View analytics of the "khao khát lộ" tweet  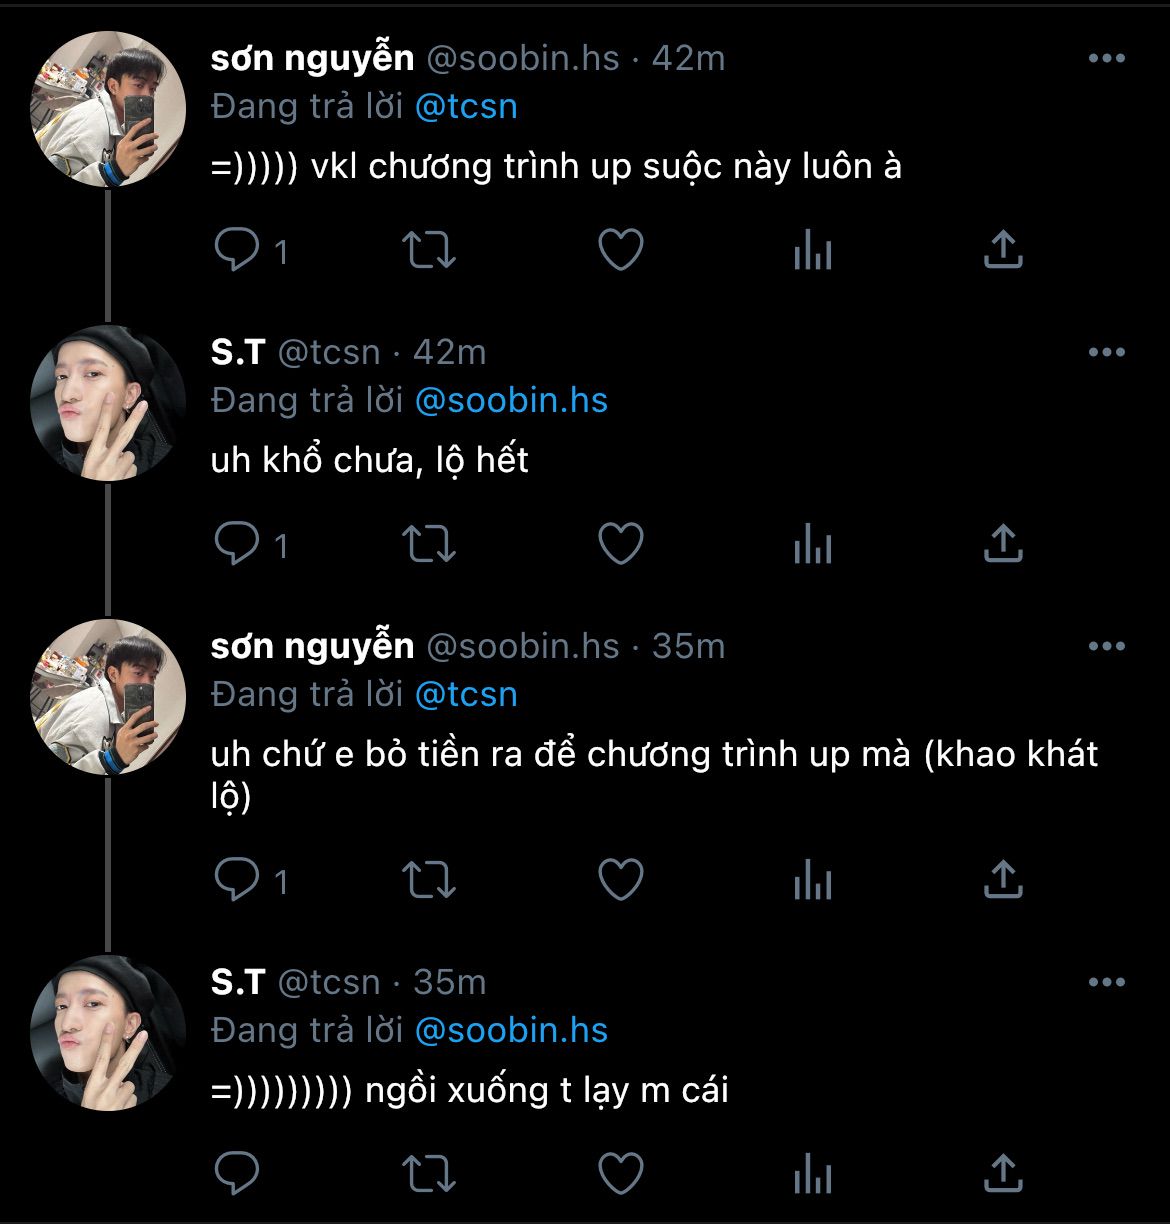tap(812, 880)
